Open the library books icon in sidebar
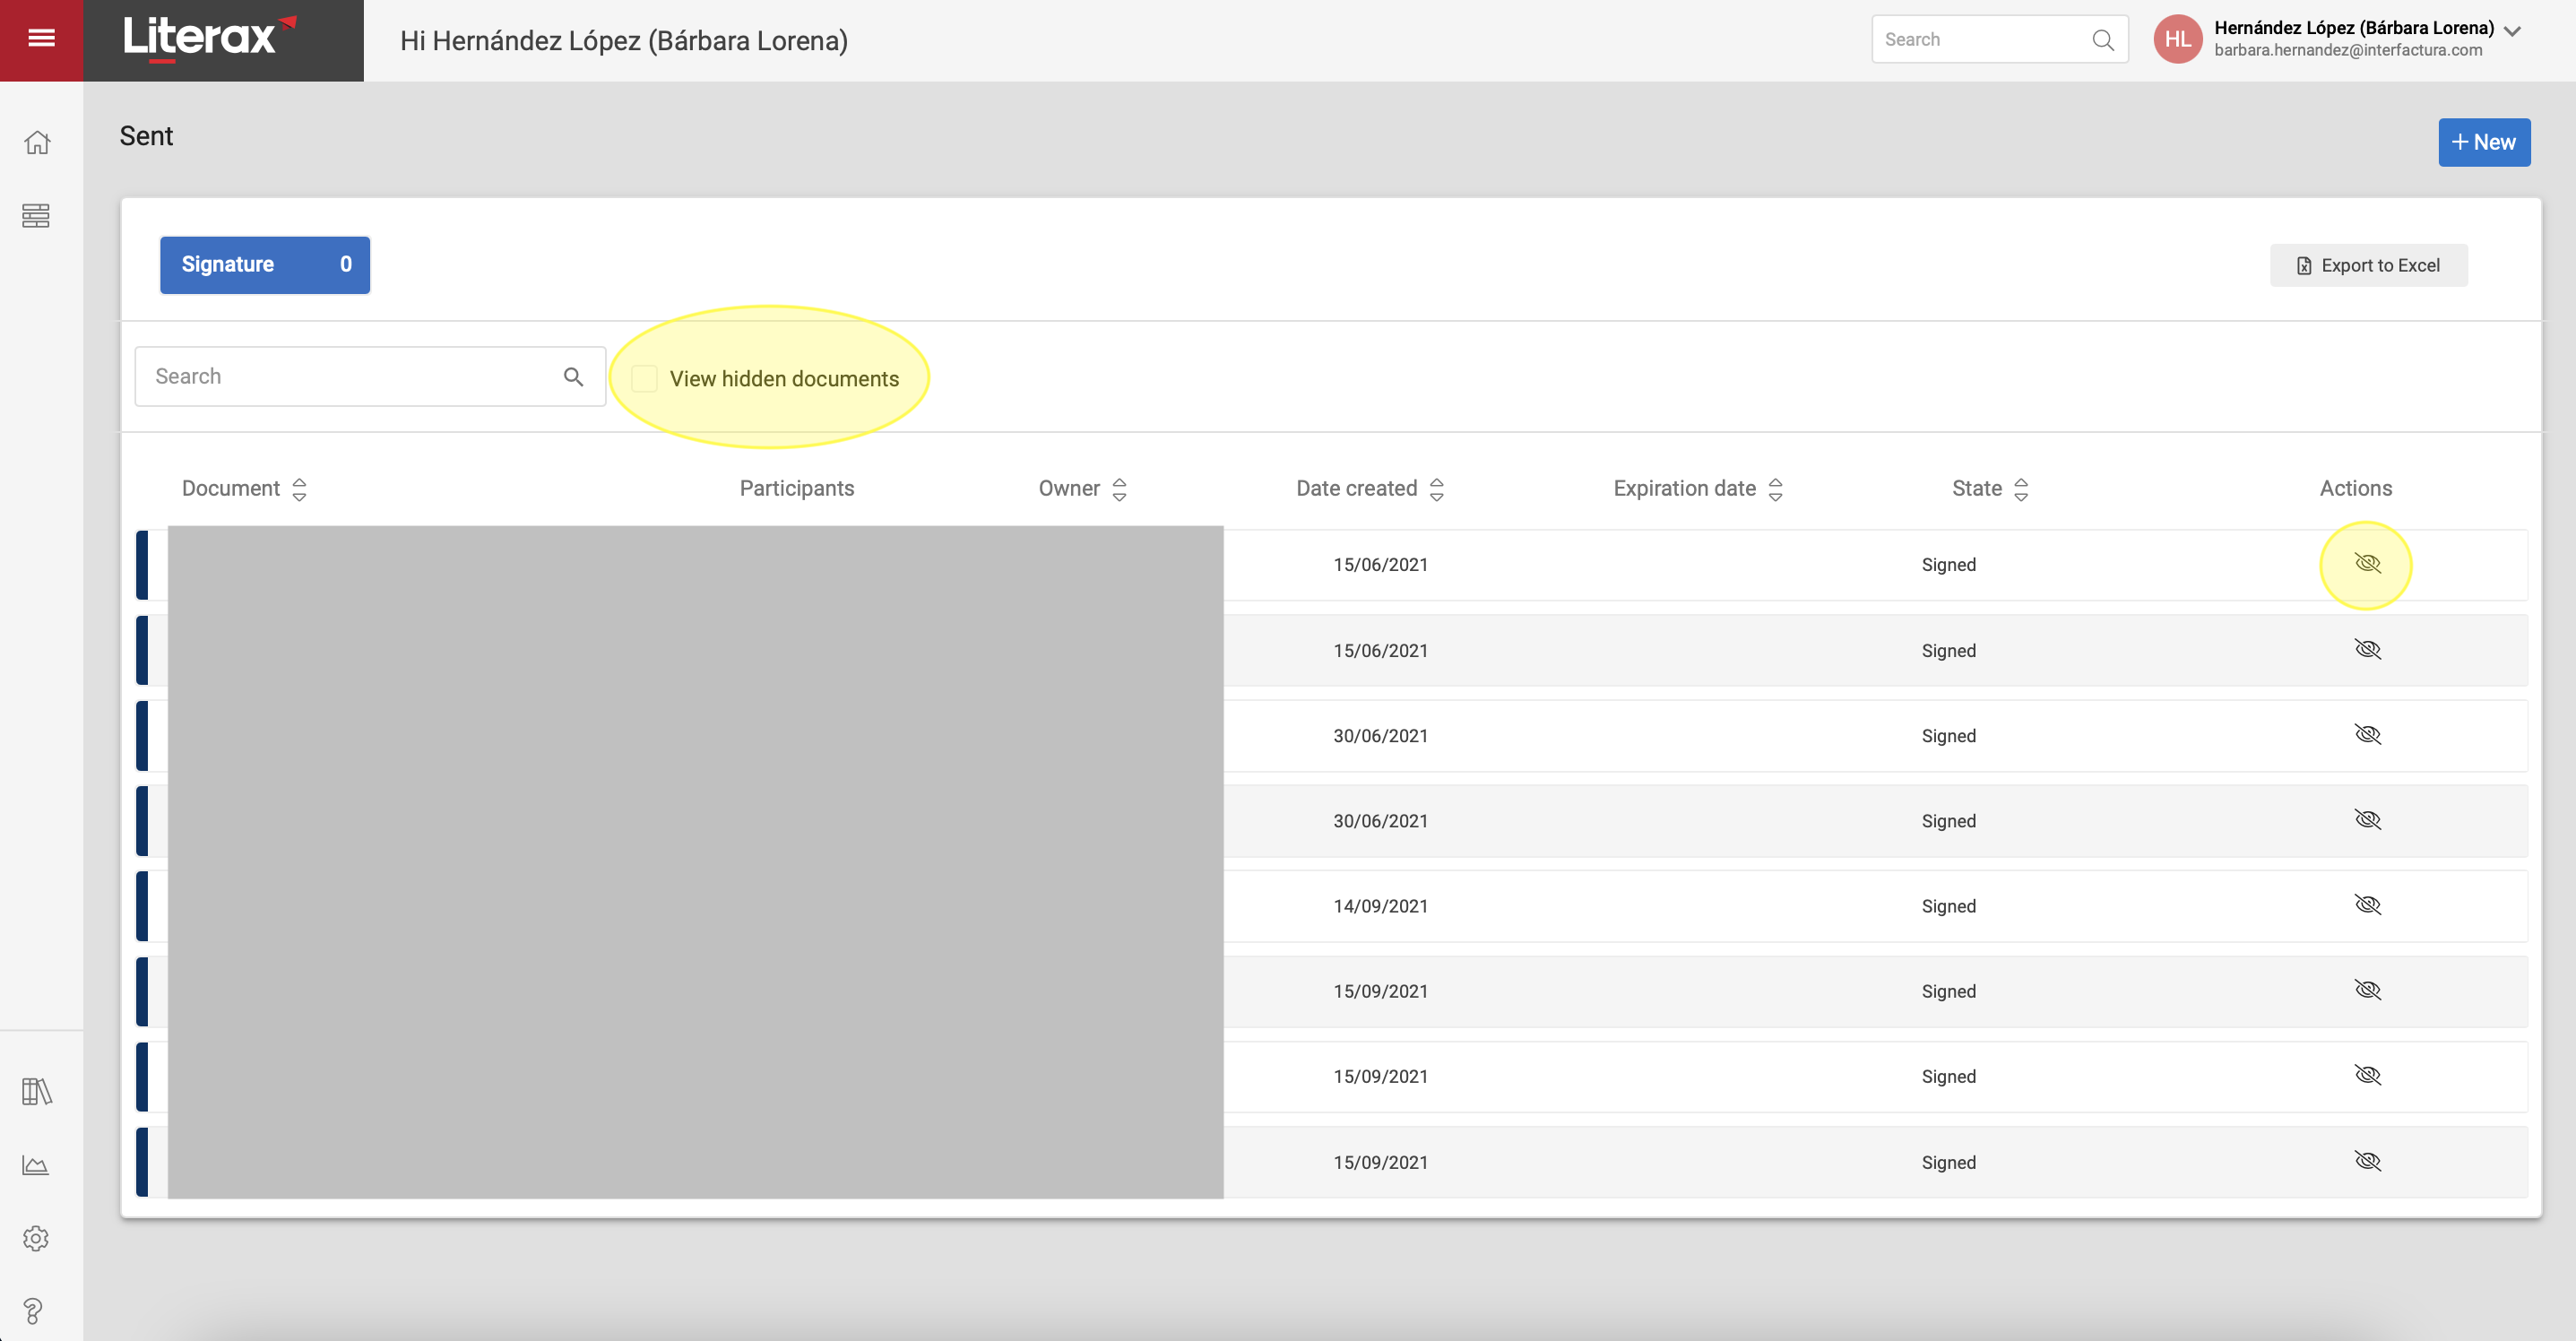Screen dimensions: 2576x1341 pyautogui.click(x=35, y=1091)
